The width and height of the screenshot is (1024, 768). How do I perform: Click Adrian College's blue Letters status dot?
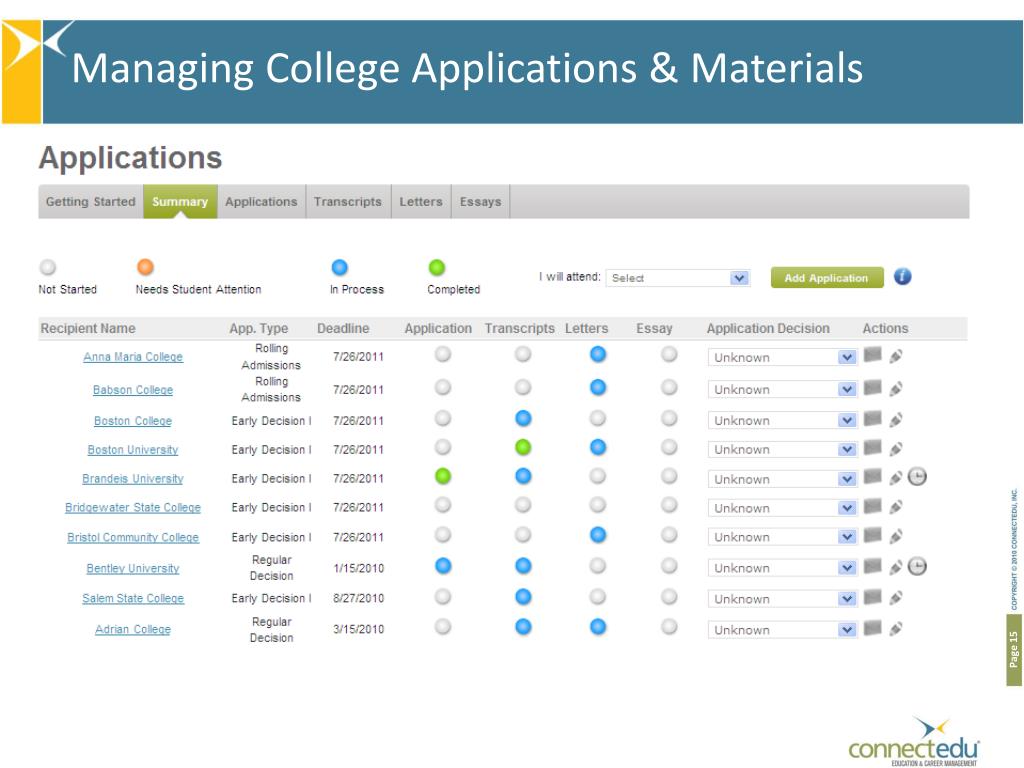coord(598,627)
